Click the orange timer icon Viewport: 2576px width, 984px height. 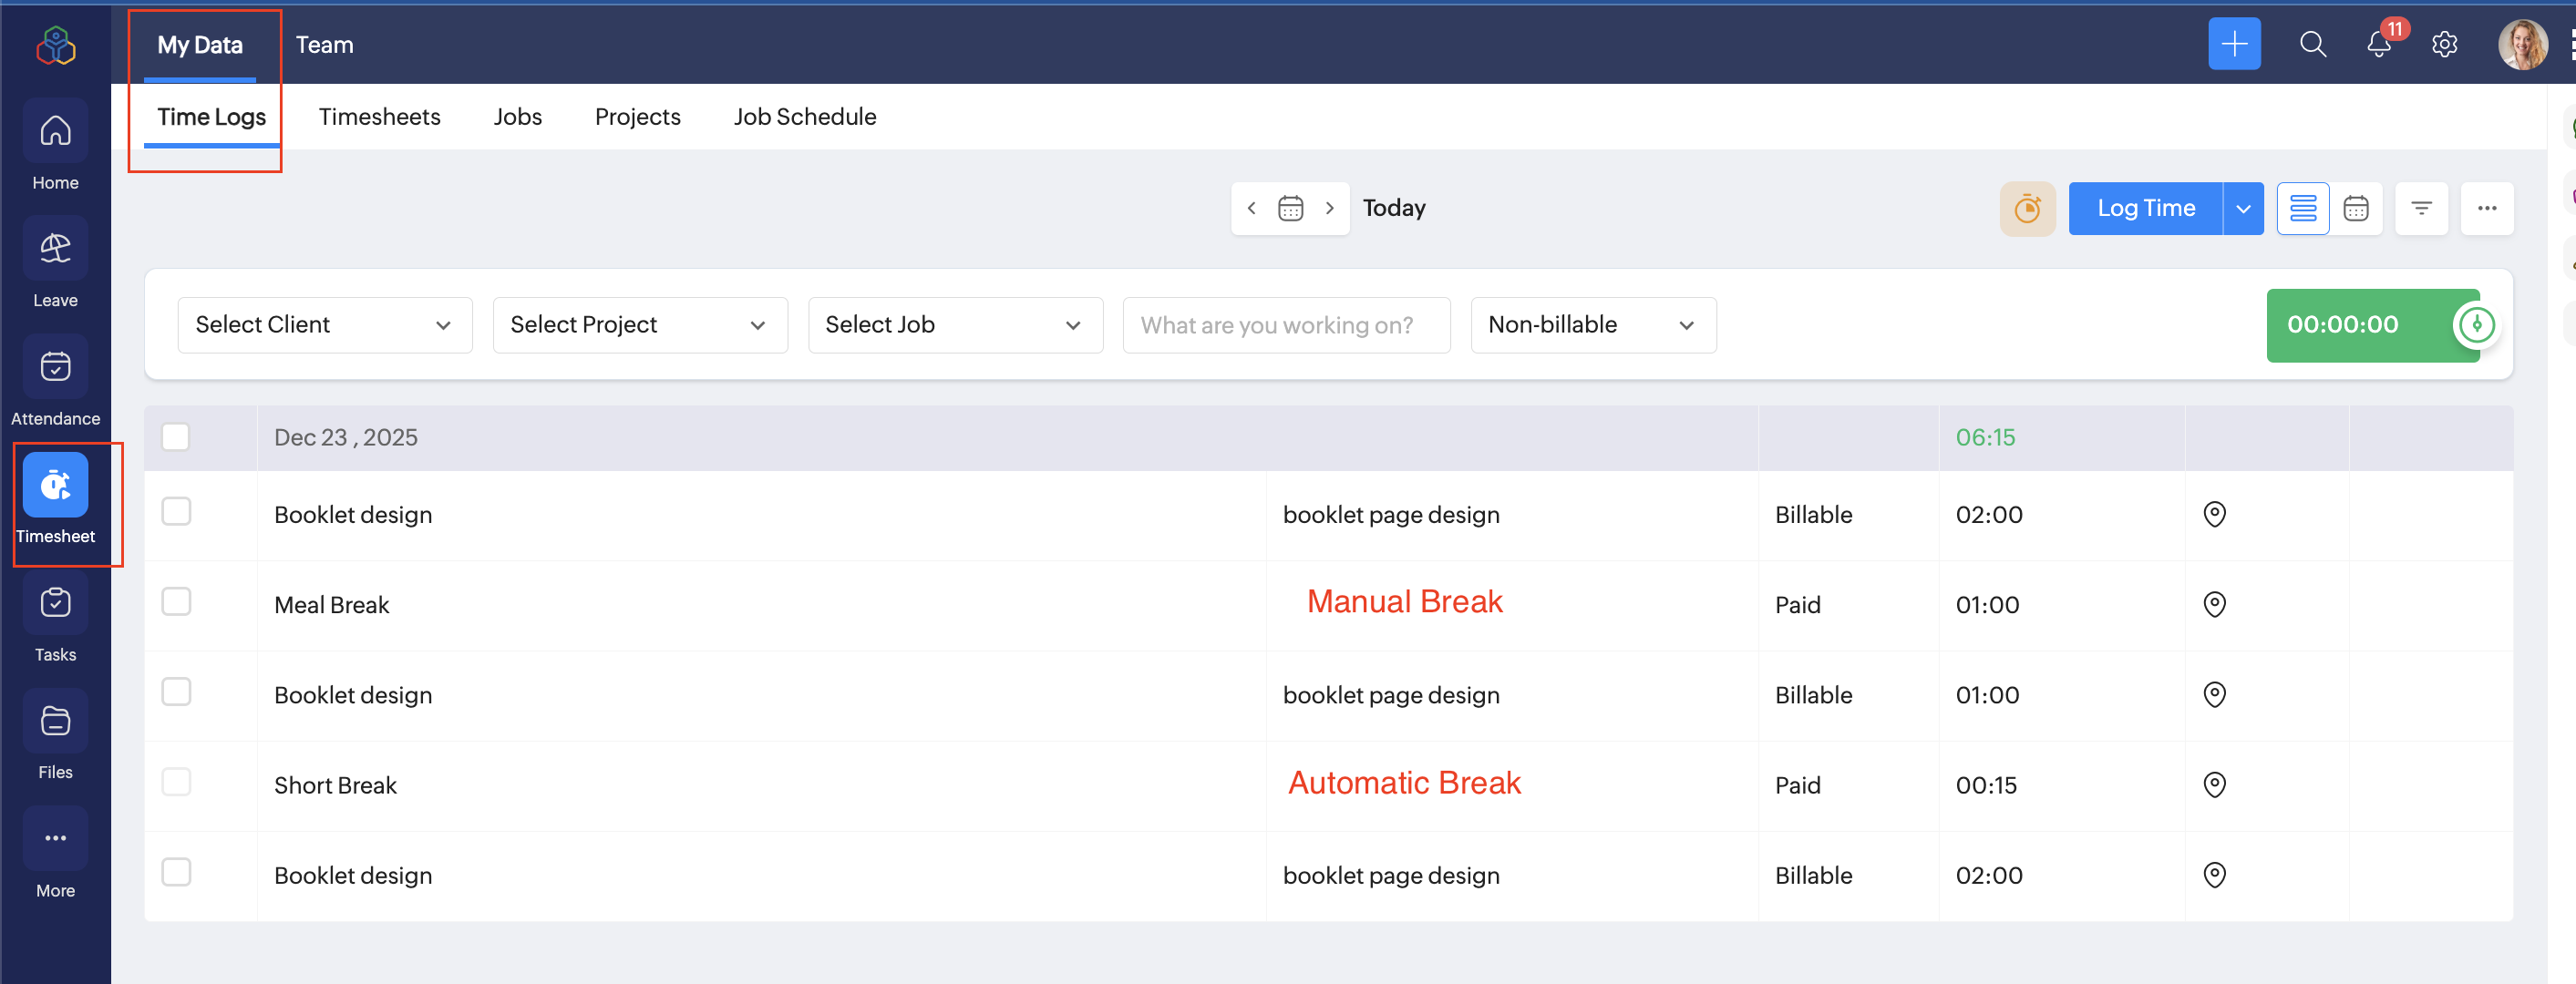click(2027, 209)
